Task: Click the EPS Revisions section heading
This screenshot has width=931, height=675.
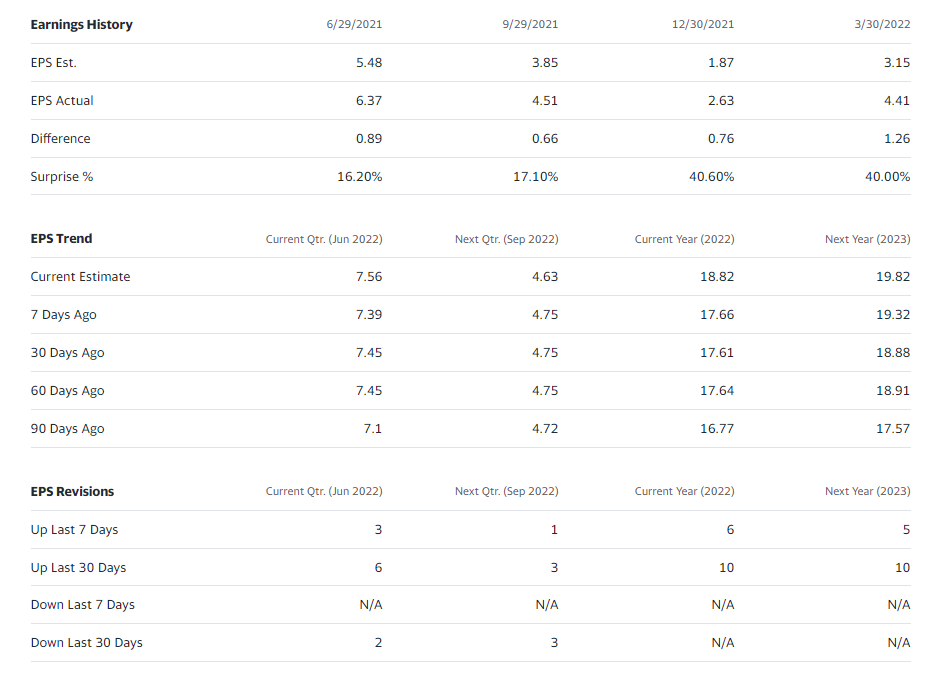Action: coord(72,491)
